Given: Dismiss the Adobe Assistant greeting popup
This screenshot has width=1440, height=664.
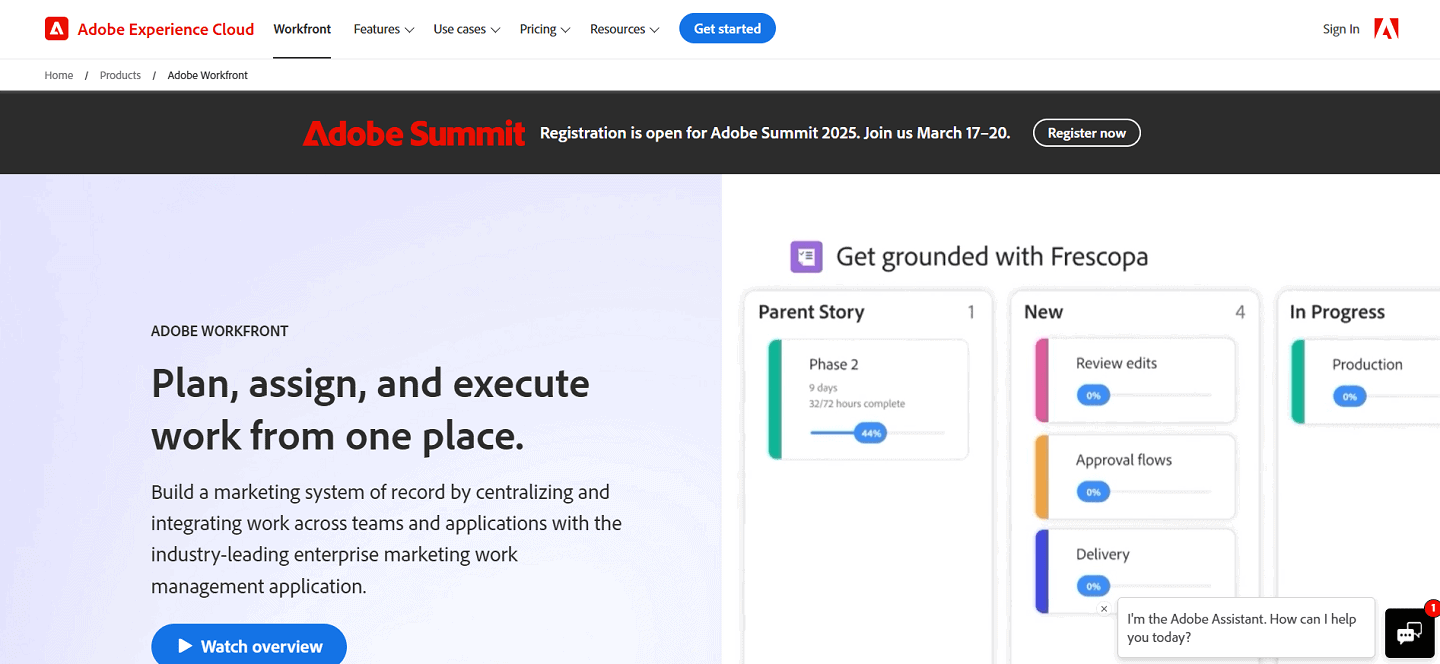Looking at the screenshot, I should (1104, 608).
